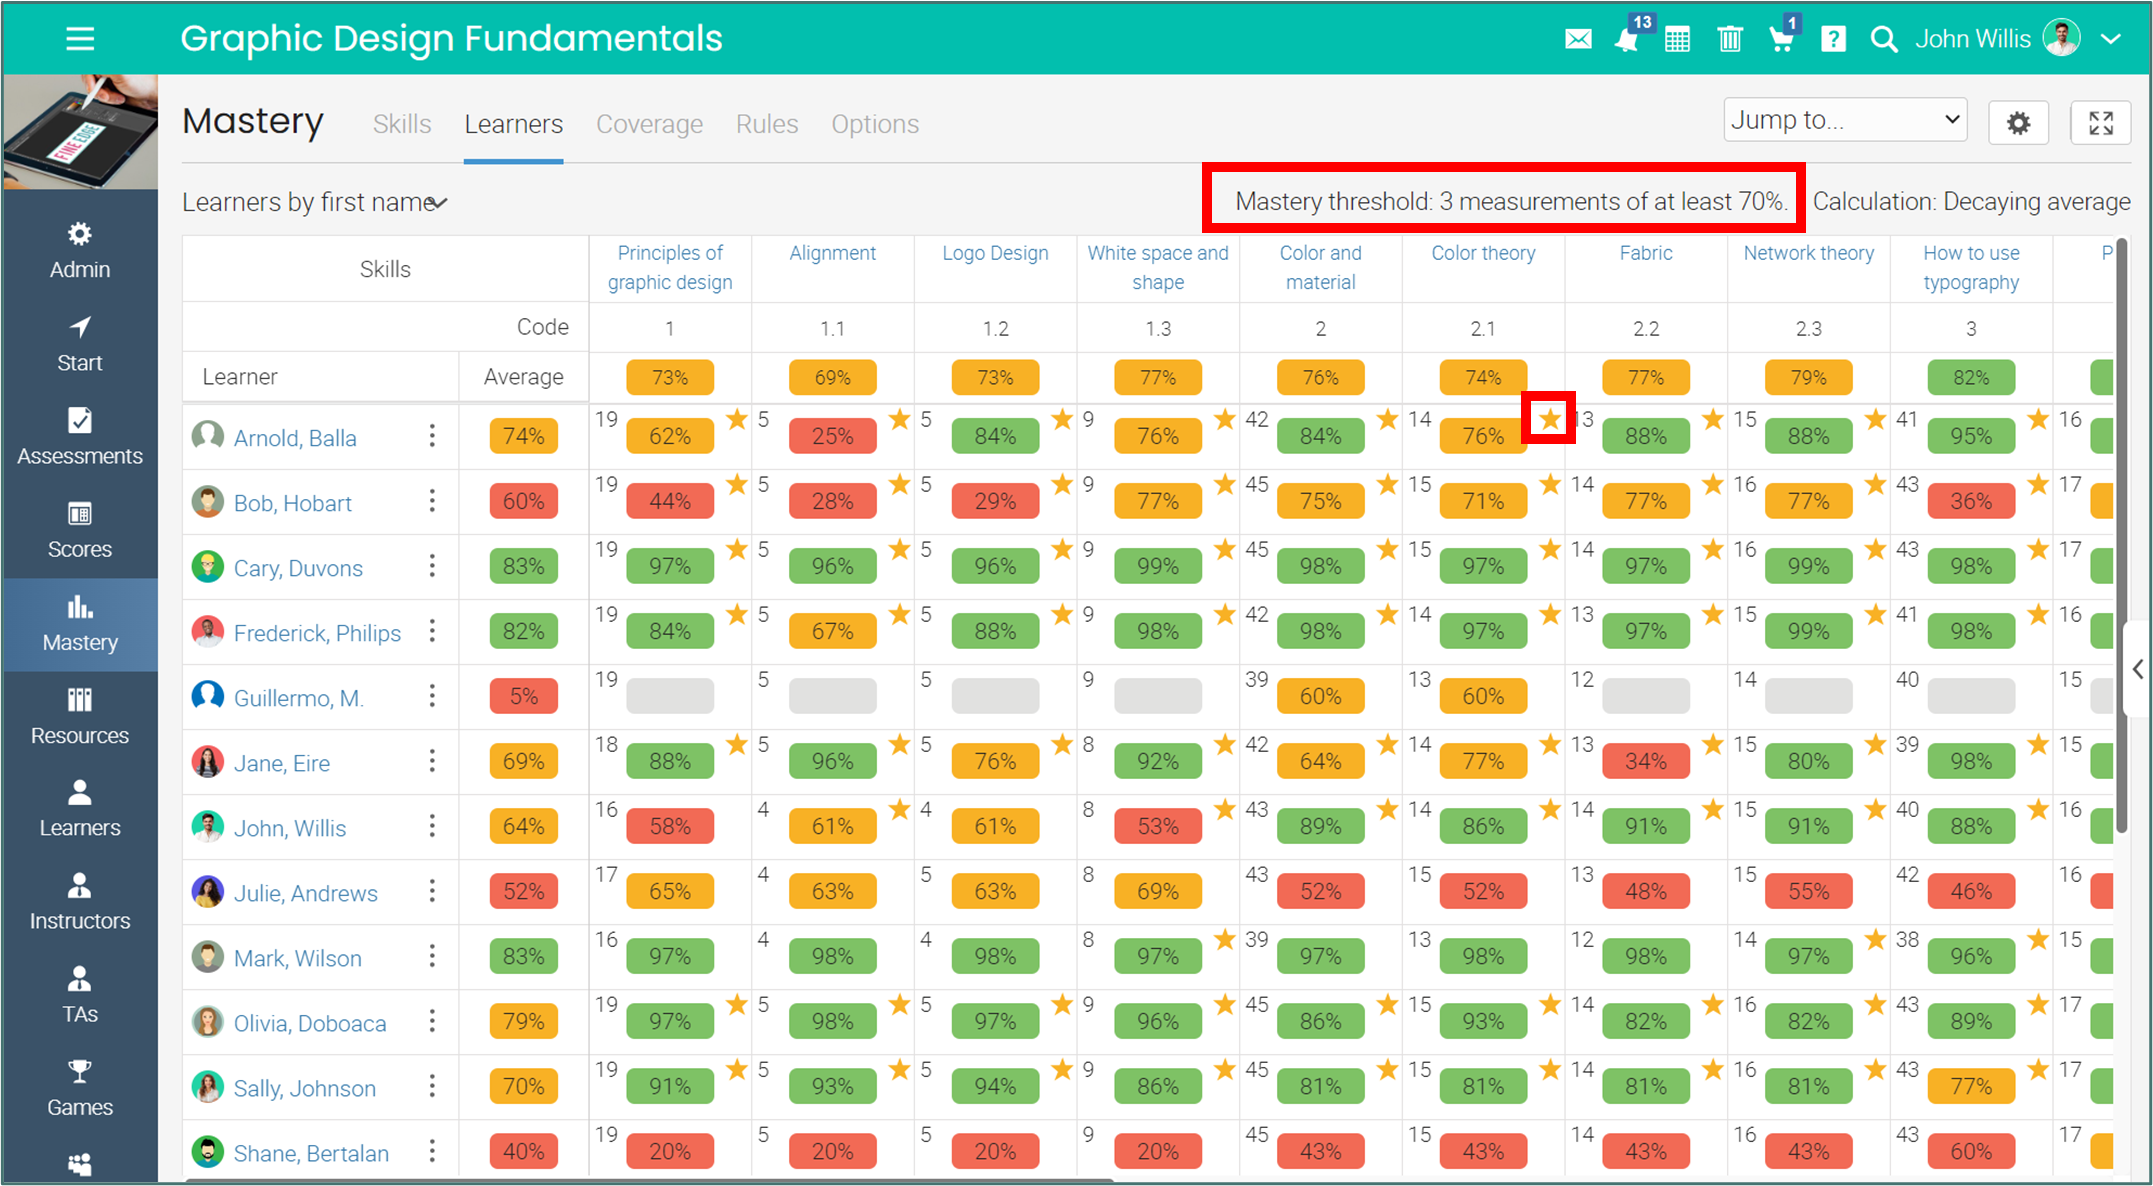Open the mail envelope icon
Viewport: 2153px width, 1186px height.
[x=1578, y=39]
